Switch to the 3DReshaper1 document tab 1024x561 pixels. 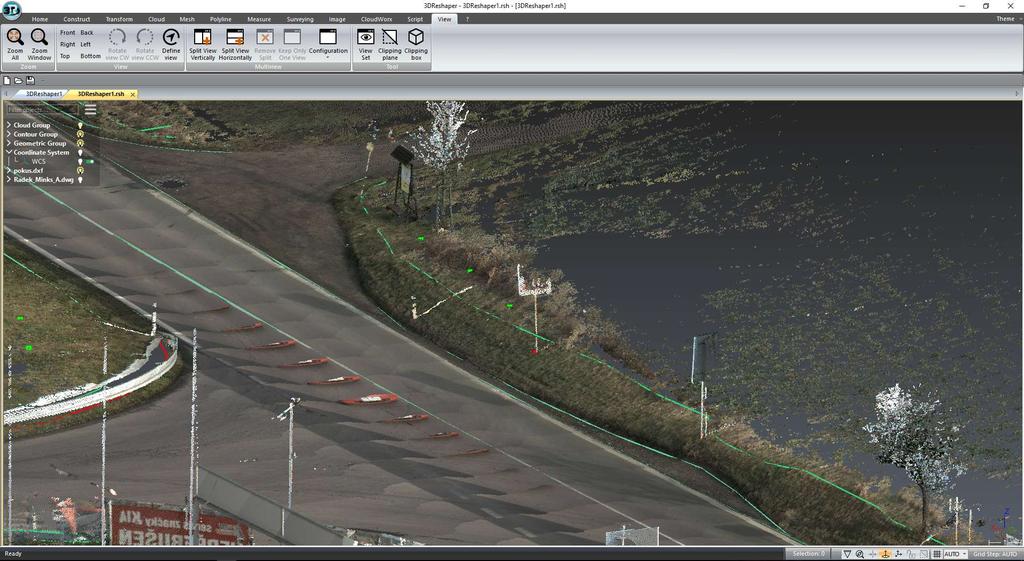(44, 94)
